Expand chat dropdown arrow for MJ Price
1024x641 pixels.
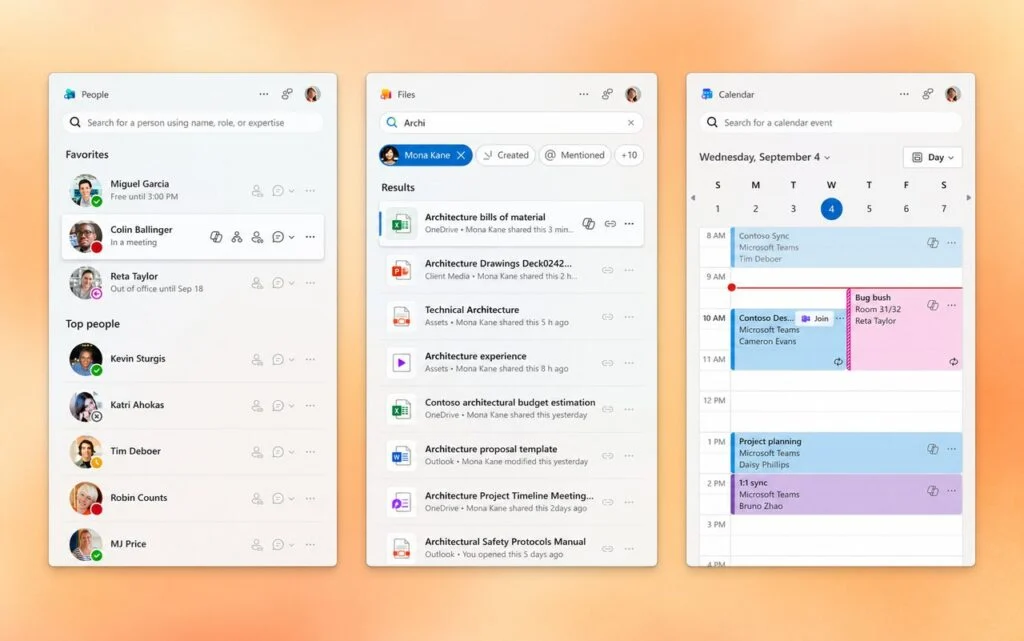(292, 544)
